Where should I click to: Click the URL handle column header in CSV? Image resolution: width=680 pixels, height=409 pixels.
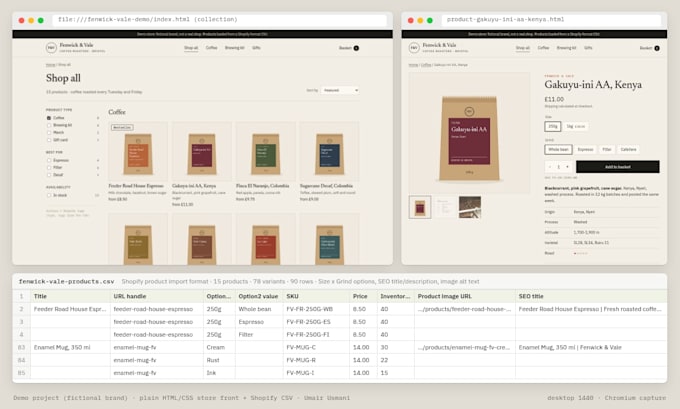[157, 296]
